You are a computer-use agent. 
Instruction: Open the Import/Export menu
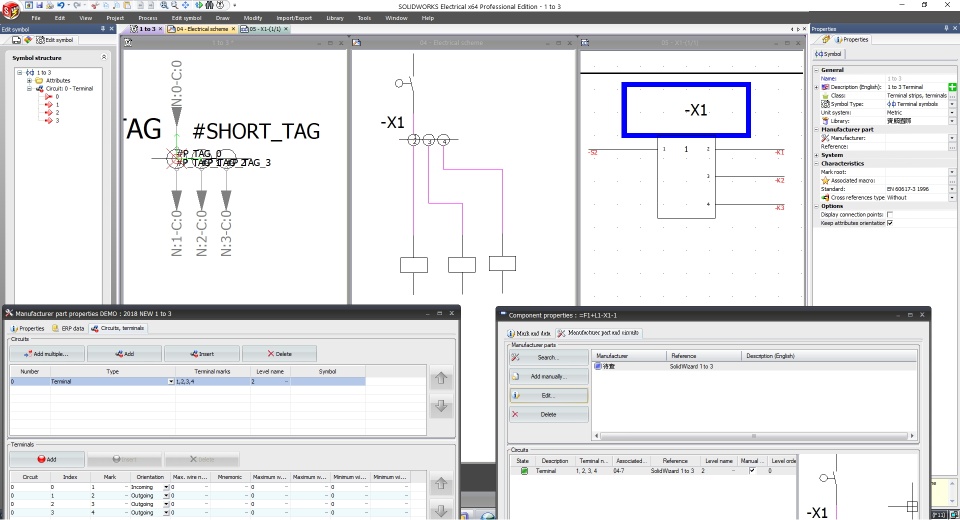(x=294, y=18)
